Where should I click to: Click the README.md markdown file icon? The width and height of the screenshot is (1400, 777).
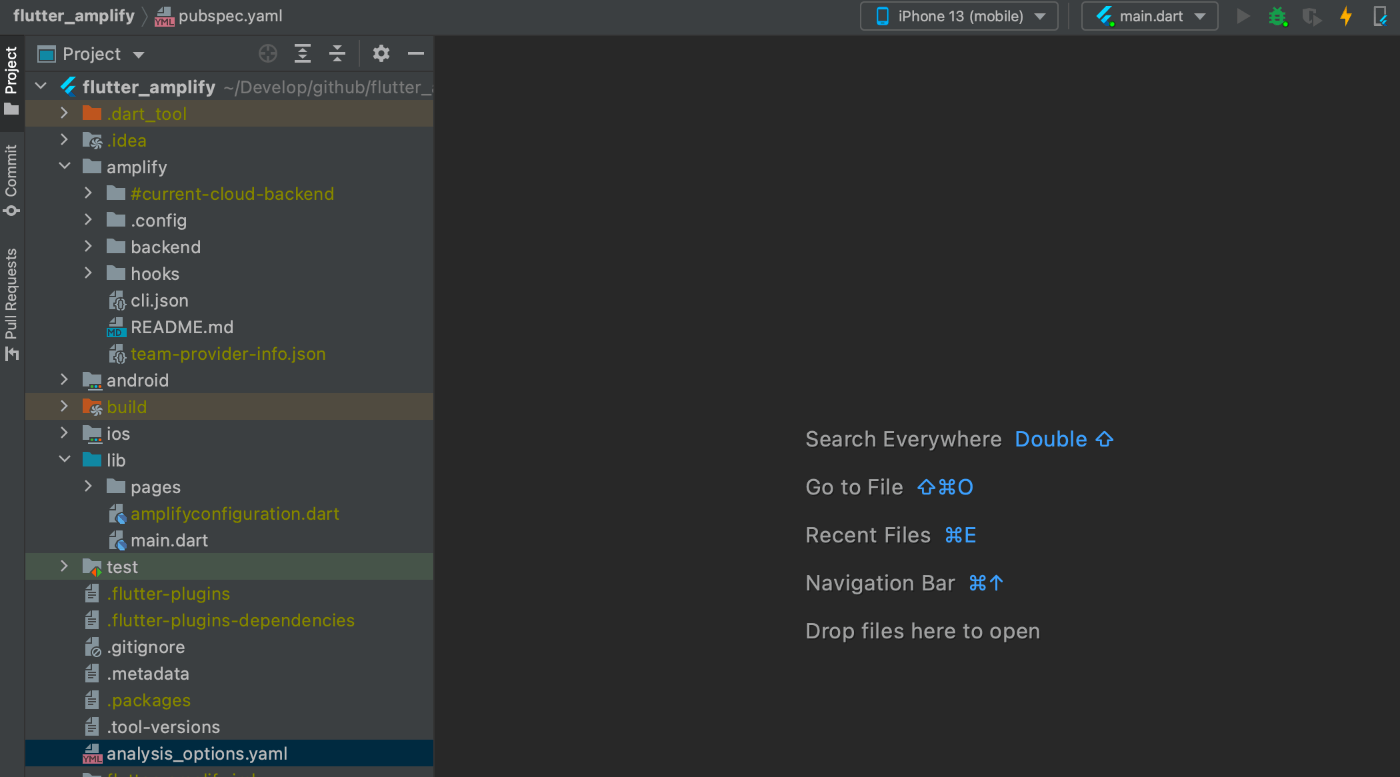click(x=116, y=327)
